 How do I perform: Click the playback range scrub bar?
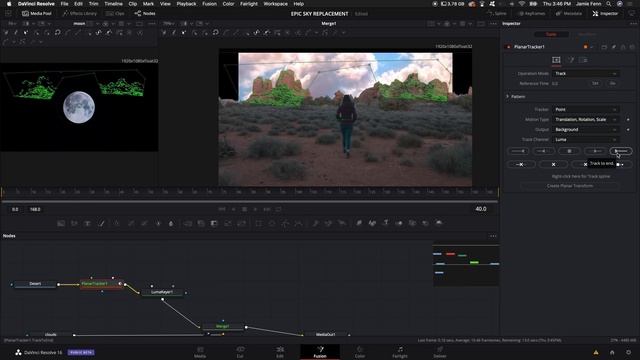pos(250,202)
